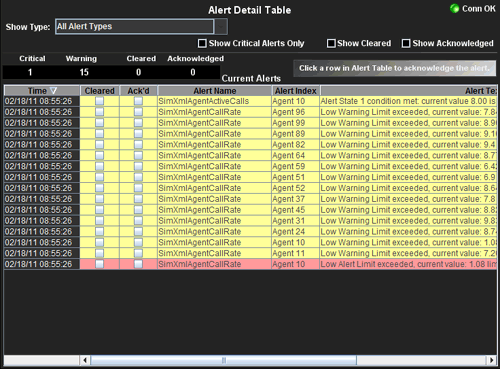This screenshot has height=369, width=500.
Task: Select the Agent 96 alert index cell
Action: click(x=295, y=112)
